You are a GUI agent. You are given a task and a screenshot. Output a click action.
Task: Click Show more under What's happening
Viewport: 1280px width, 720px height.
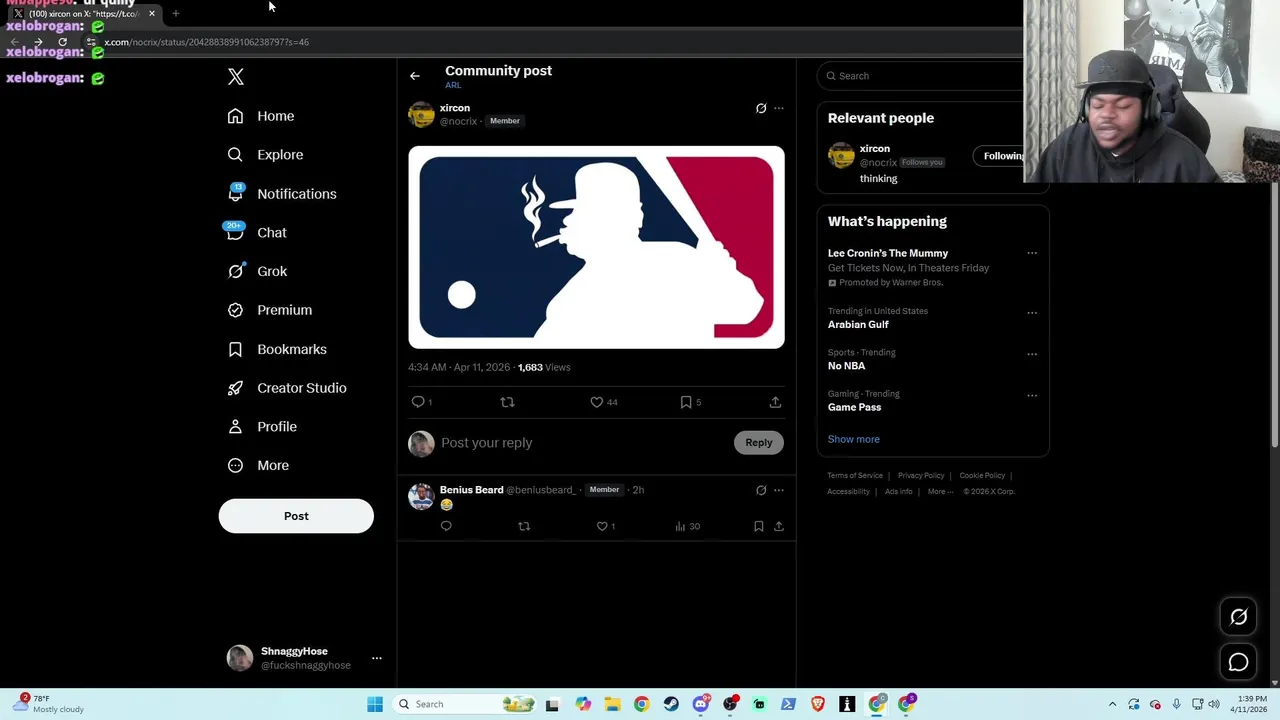click(x=853, y=439)
